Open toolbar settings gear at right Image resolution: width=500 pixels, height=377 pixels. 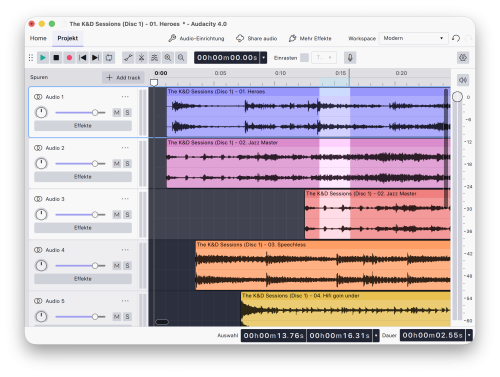(x=463, y=58)
